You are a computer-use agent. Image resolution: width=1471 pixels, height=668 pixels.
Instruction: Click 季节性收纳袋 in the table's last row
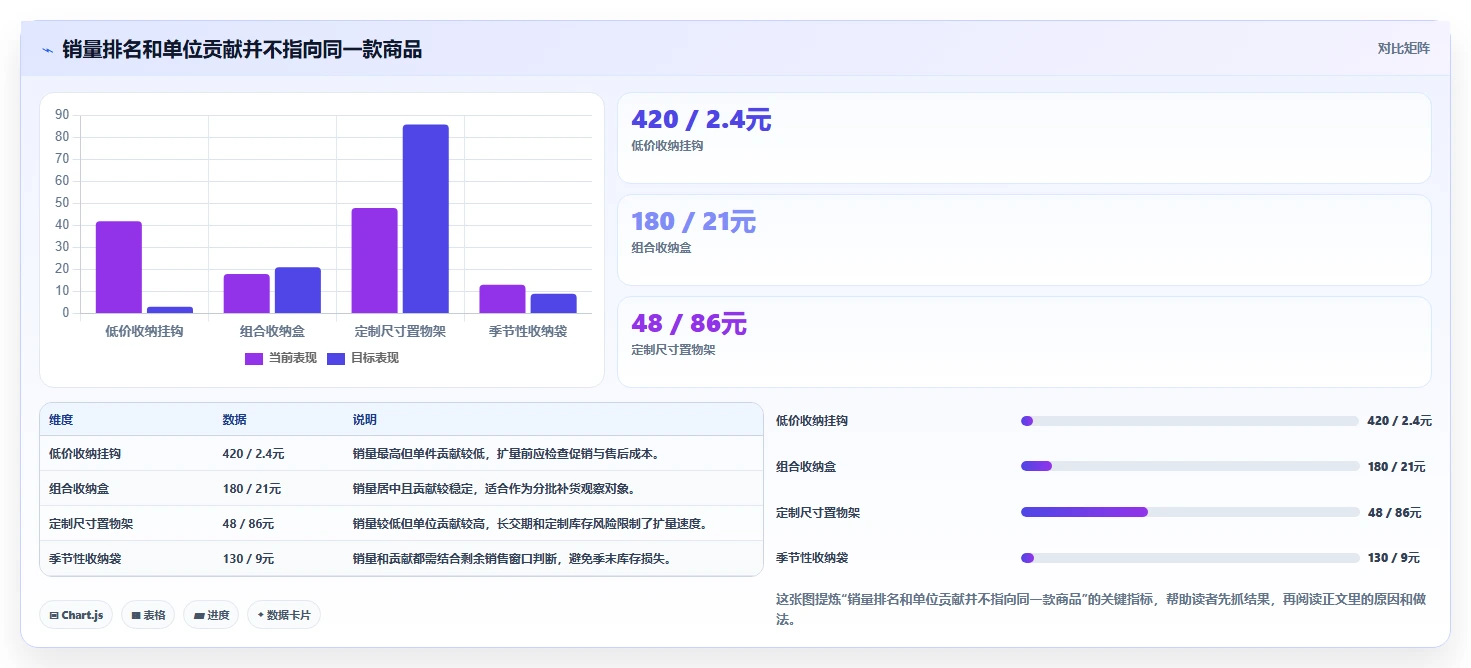[x=85, y=559]
